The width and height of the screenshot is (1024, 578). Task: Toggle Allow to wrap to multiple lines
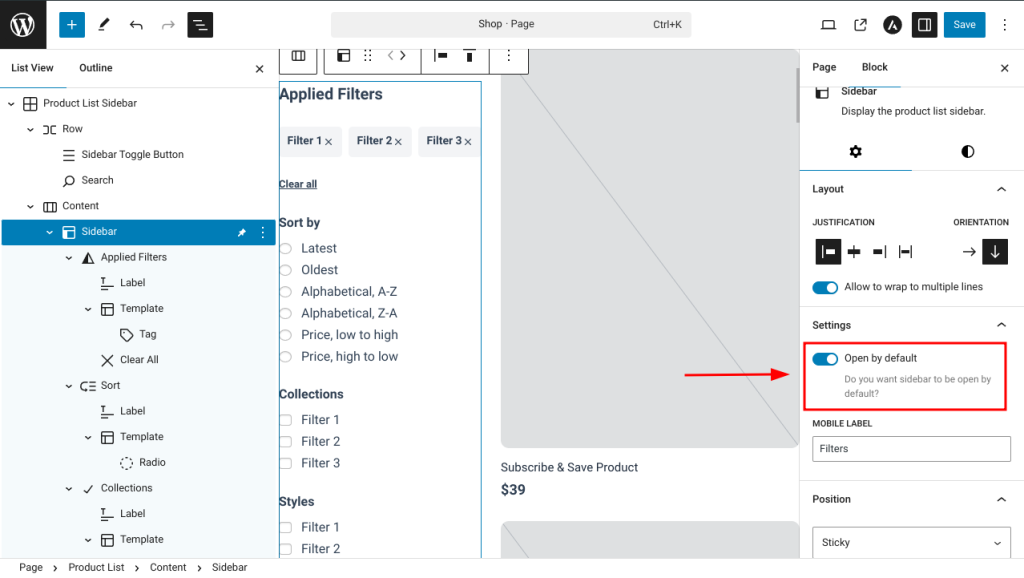(x=825, y=288)
